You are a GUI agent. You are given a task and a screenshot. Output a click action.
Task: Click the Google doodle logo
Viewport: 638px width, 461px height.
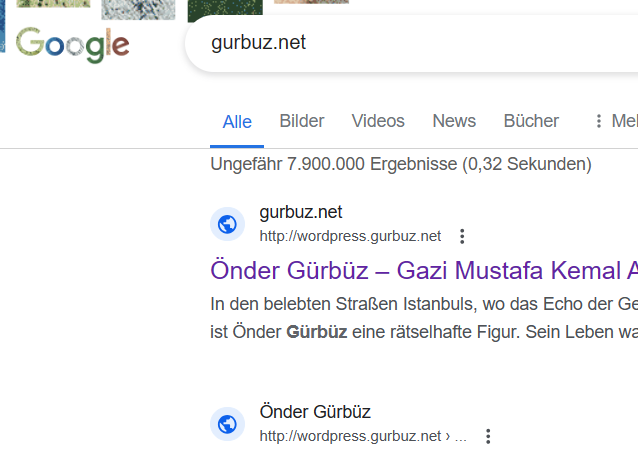(72, 45)
